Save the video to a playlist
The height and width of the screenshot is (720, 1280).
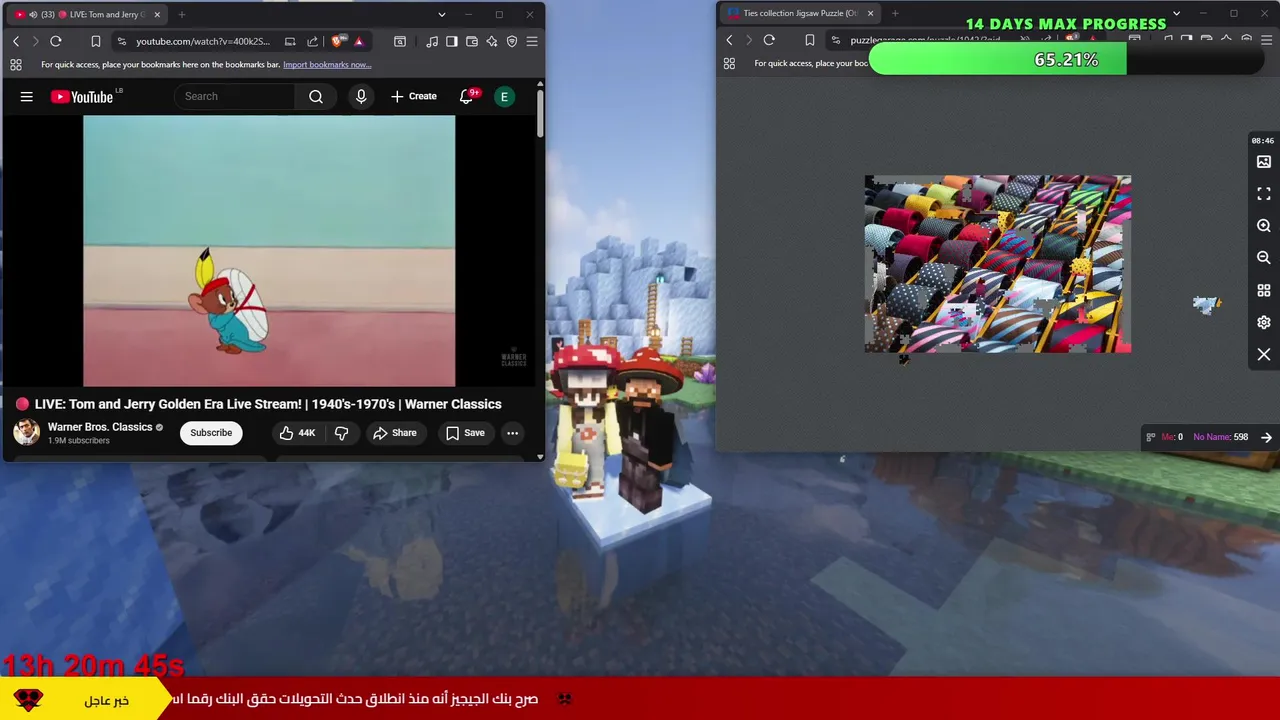tap(465, 433)
